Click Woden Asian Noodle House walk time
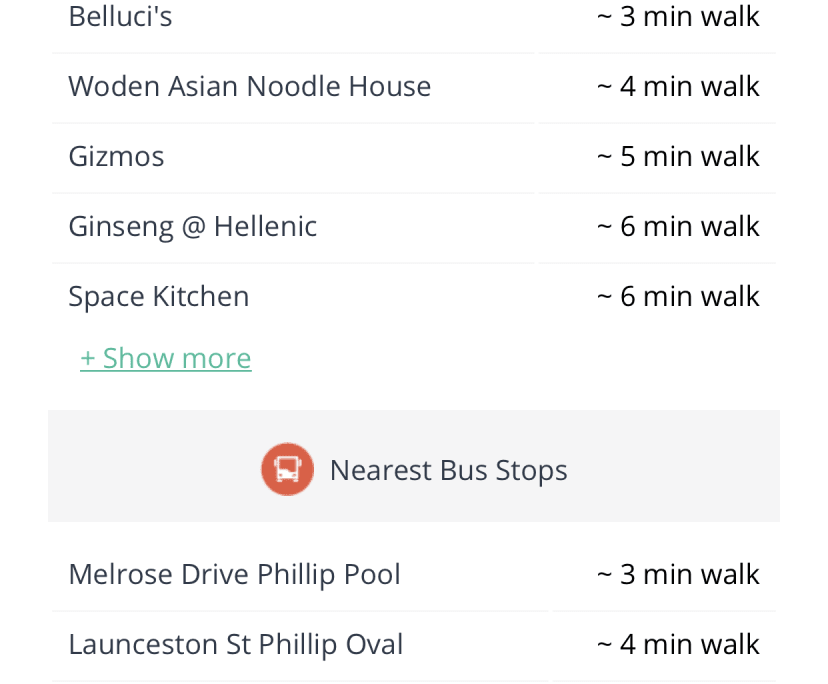The width and height of the screenshot is (828, 684). [x=678, y=86]
